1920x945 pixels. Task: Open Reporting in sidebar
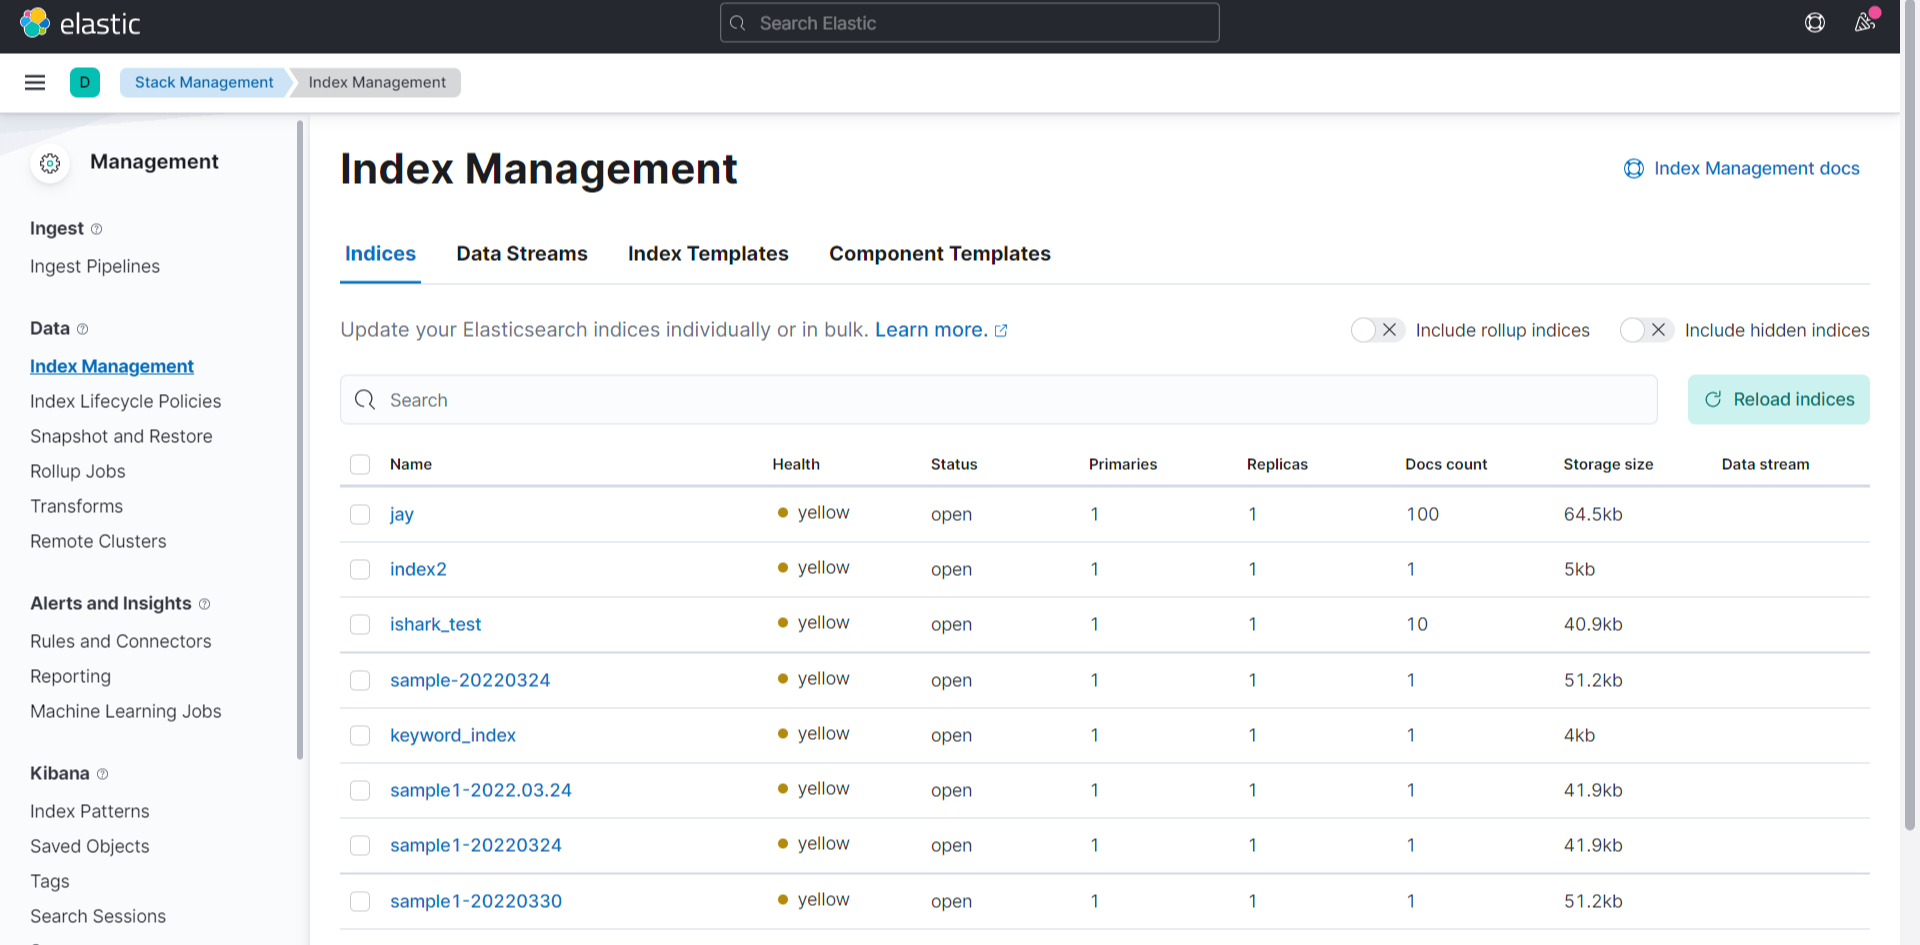pyautogui.click(x=71, y=676)
